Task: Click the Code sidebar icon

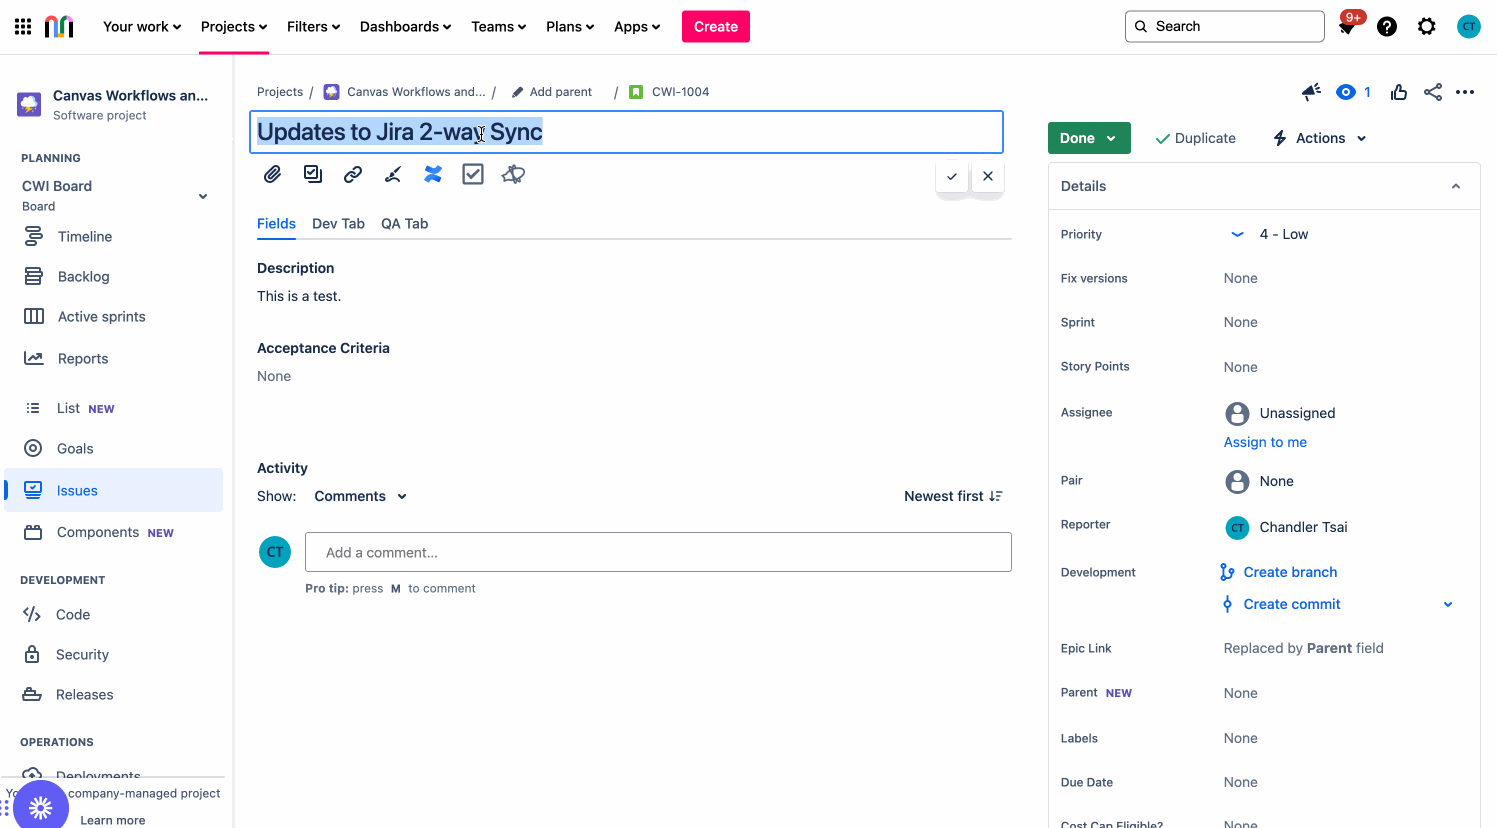Action: 32,614
